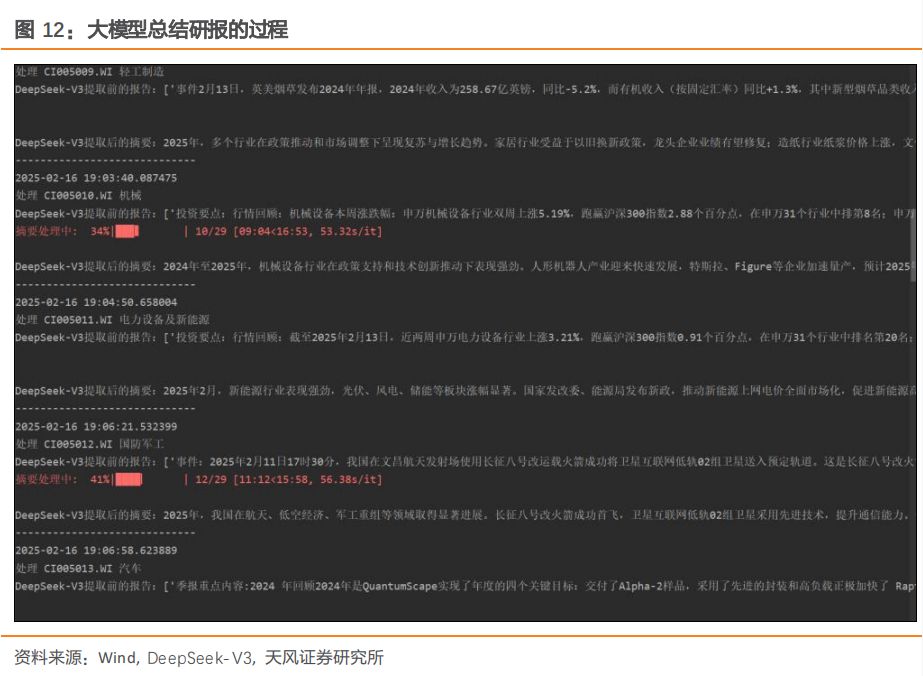The image size is (923, 676).
Task: Click the line '处理 CI005009.WI 轻工制造'
Action: click(90, 71)
